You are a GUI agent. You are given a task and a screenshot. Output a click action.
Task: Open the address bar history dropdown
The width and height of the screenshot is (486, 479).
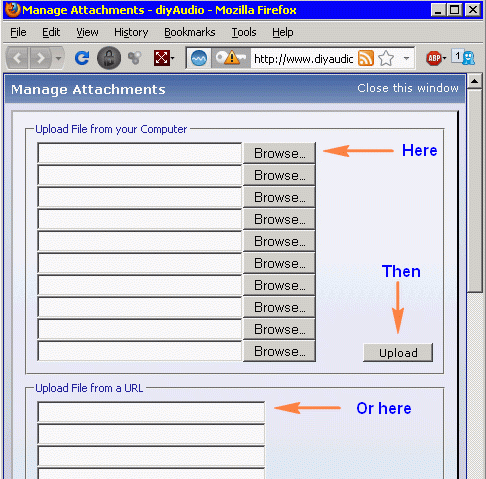click(406, 58)
